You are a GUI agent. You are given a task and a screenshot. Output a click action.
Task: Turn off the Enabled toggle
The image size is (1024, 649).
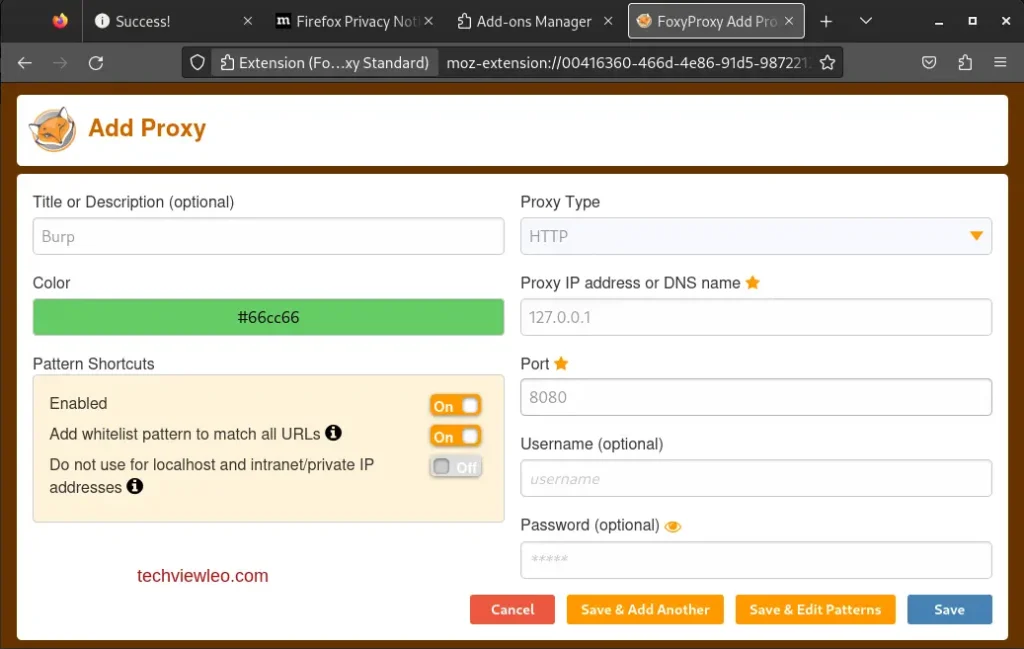tap(455, 405)
